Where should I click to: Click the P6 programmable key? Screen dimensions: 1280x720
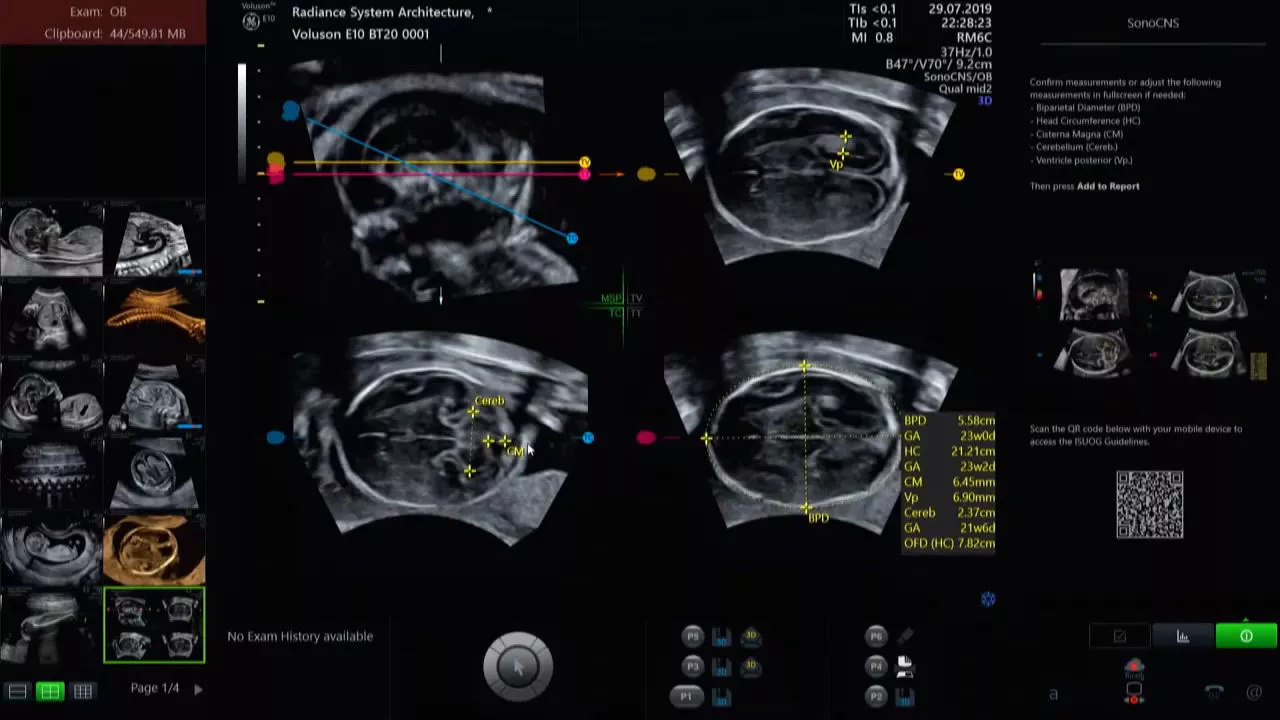click(x=876, y=636)
